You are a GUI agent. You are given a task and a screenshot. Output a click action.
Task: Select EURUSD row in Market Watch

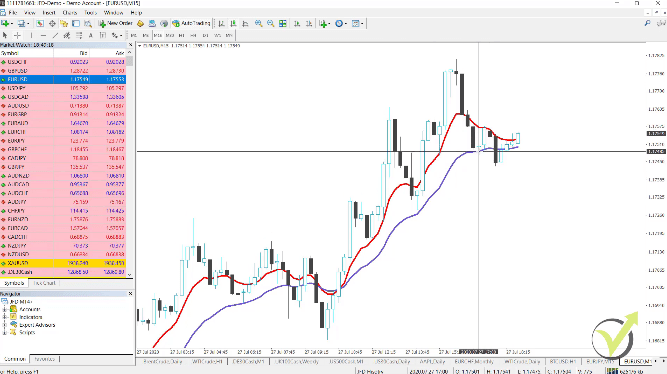63,80
